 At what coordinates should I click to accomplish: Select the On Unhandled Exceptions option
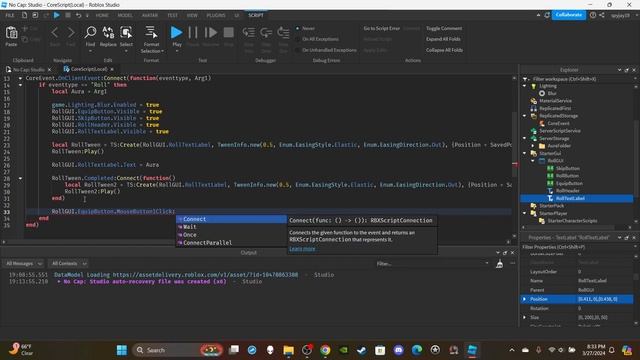click(x=326, y=50)
